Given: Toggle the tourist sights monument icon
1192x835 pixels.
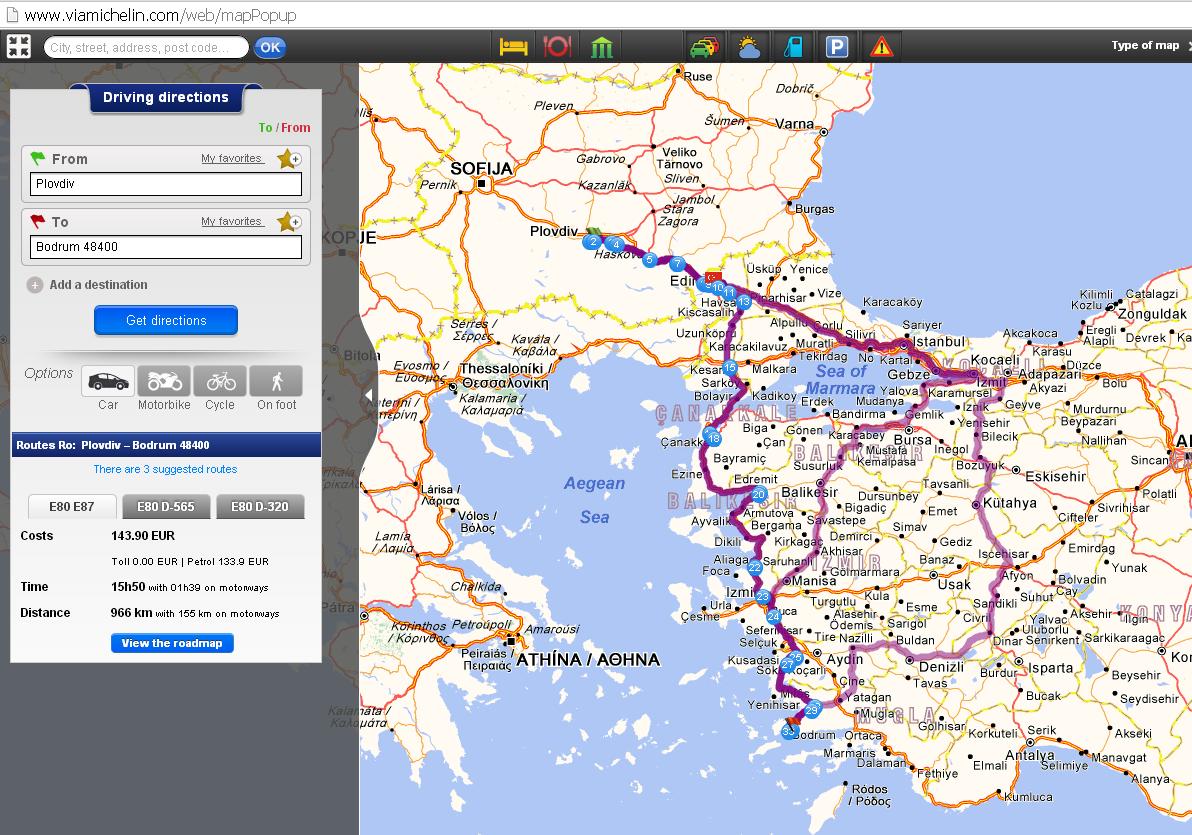Looking at the screenshot, I should (601, 46).
